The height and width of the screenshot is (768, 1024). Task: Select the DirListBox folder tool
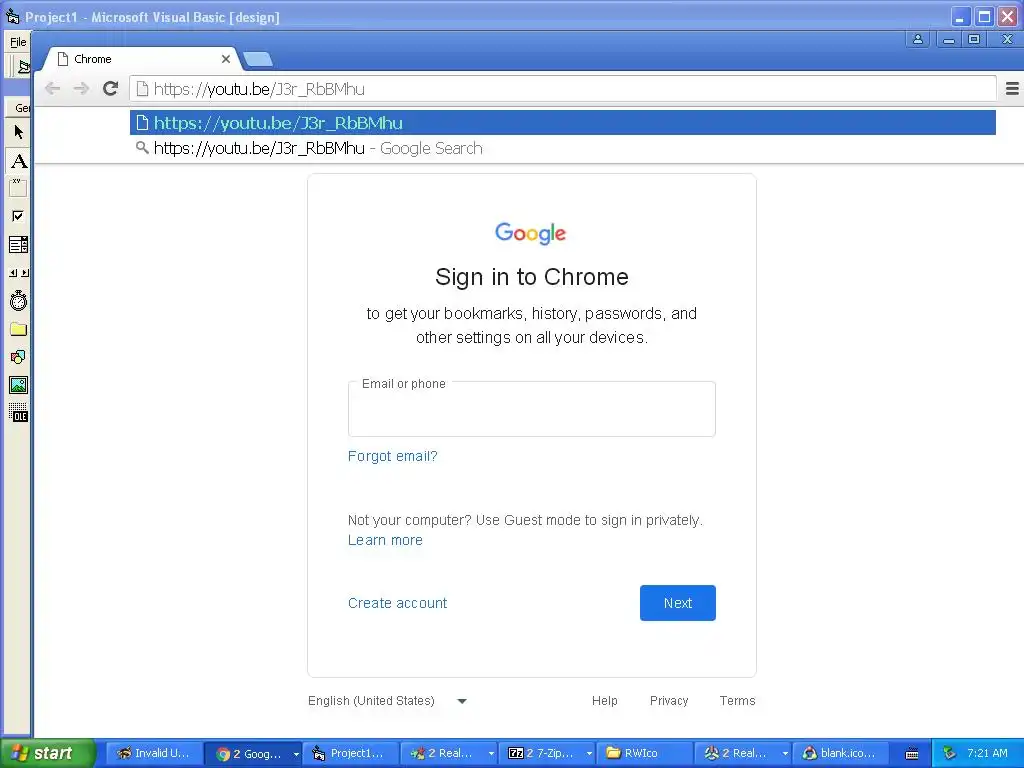18,328
